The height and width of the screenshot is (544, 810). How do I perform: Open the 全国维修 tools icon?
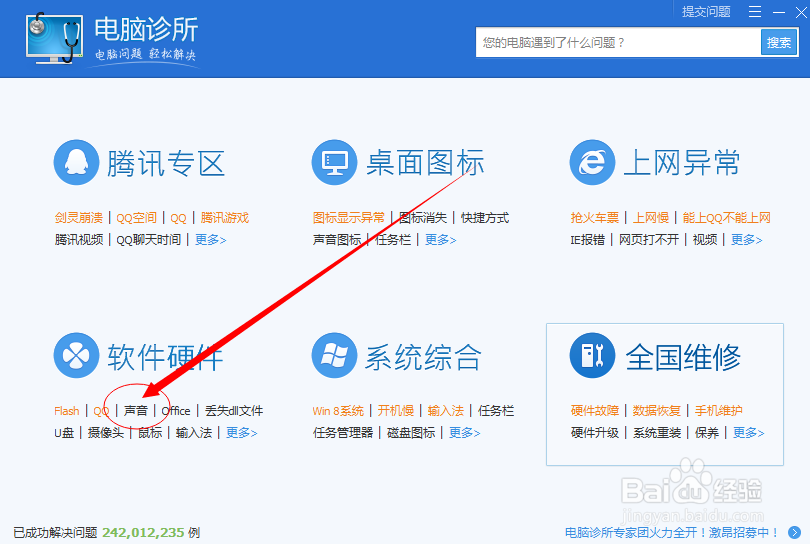coord(592,355)
